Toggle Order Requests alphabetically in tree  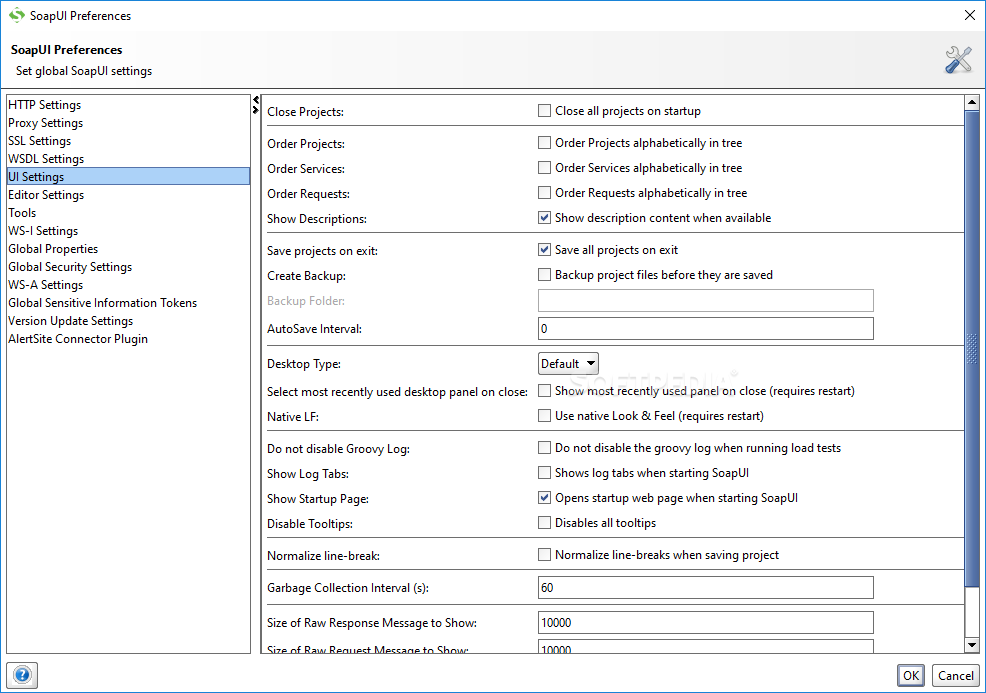[x=545, y=192]
